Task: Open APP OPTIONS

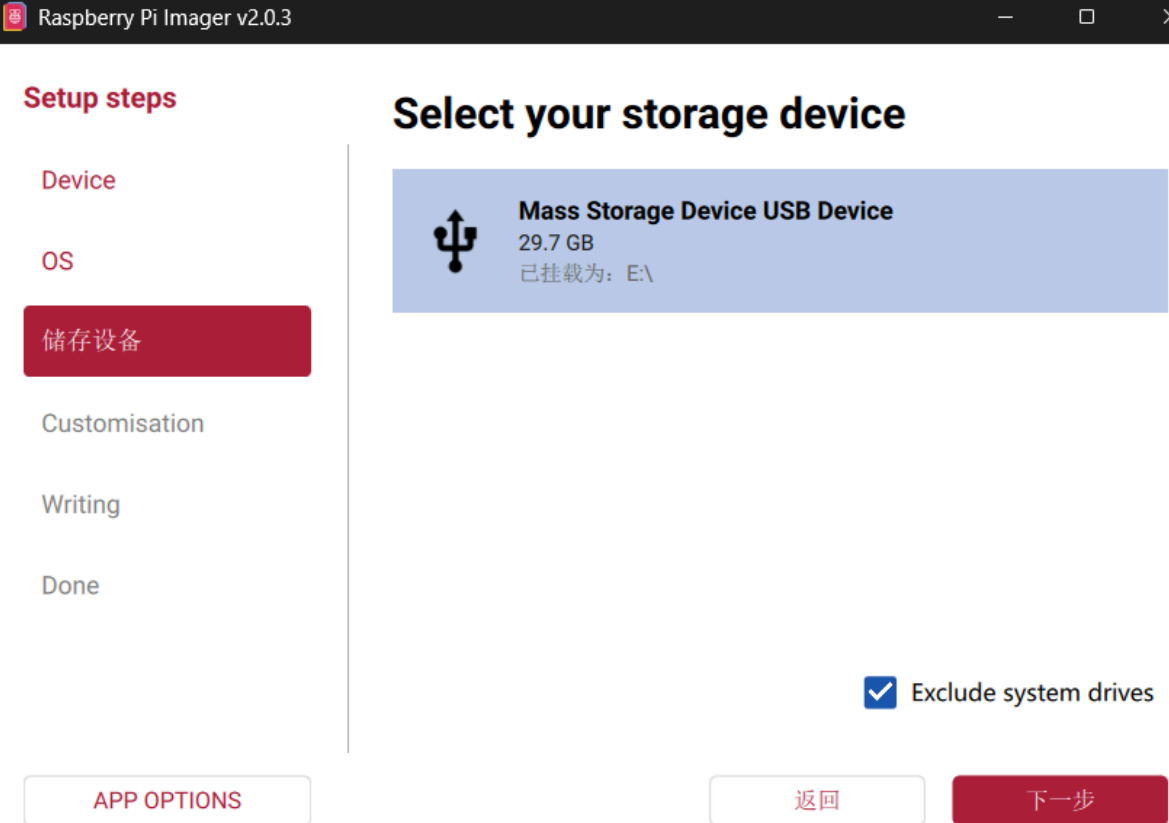Action: click(x=167, y=800)
